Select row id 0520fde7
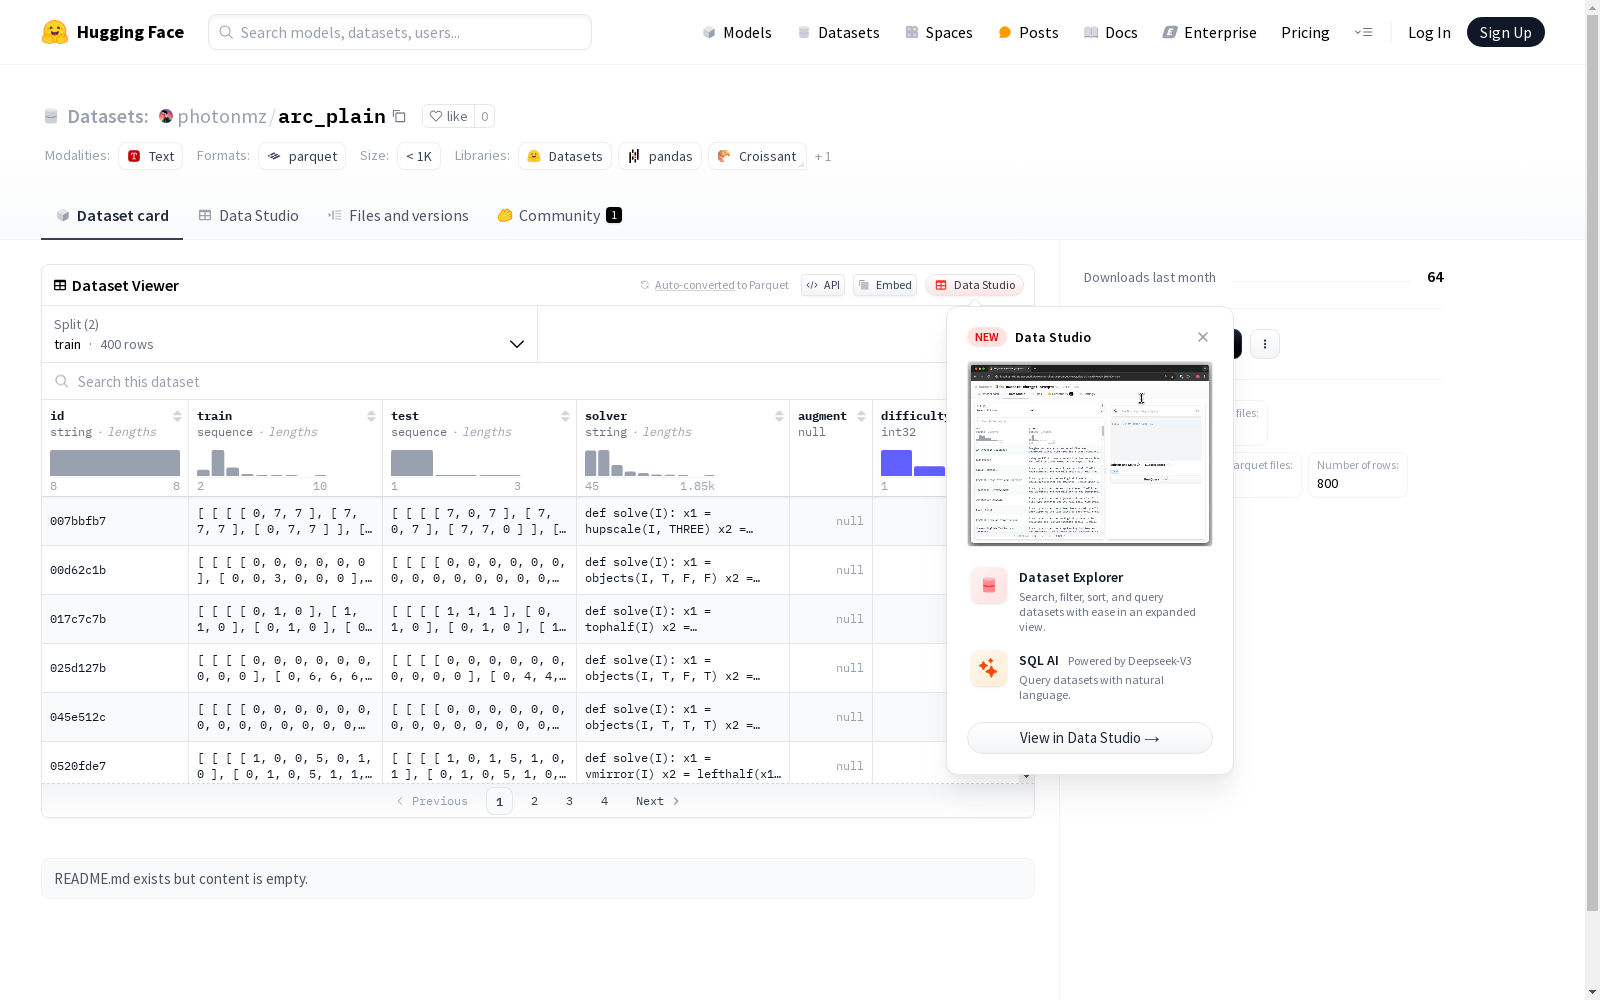Viewport: 1600px width, 1000px height. (78, 766)
